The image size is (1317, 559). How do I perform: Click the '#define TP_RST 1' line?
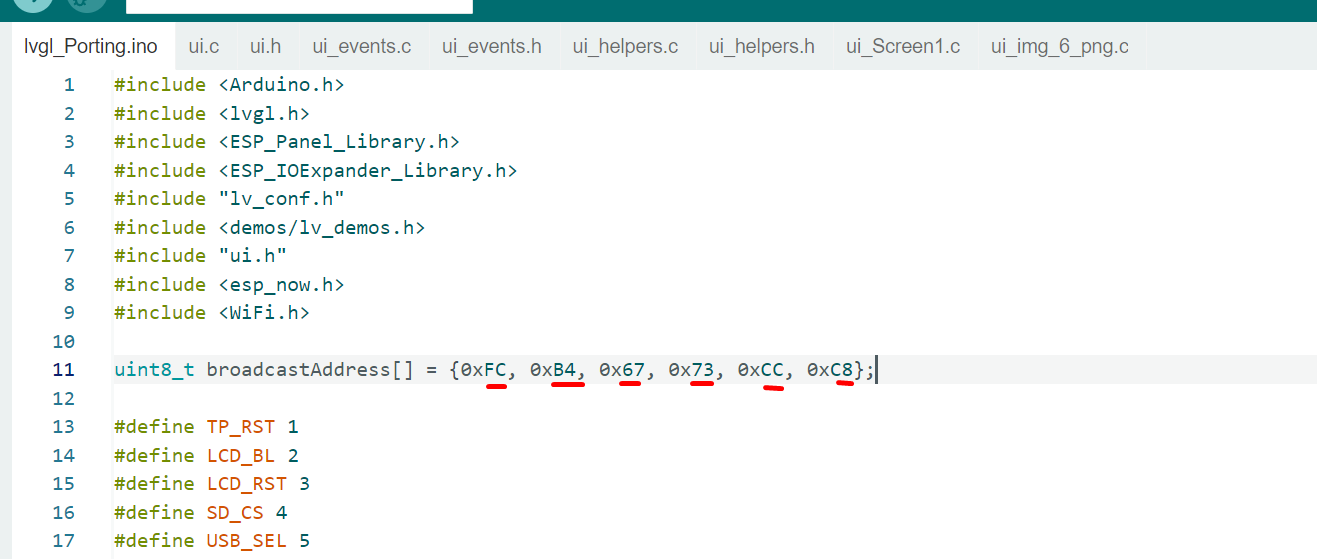click(x=206, y=427)
